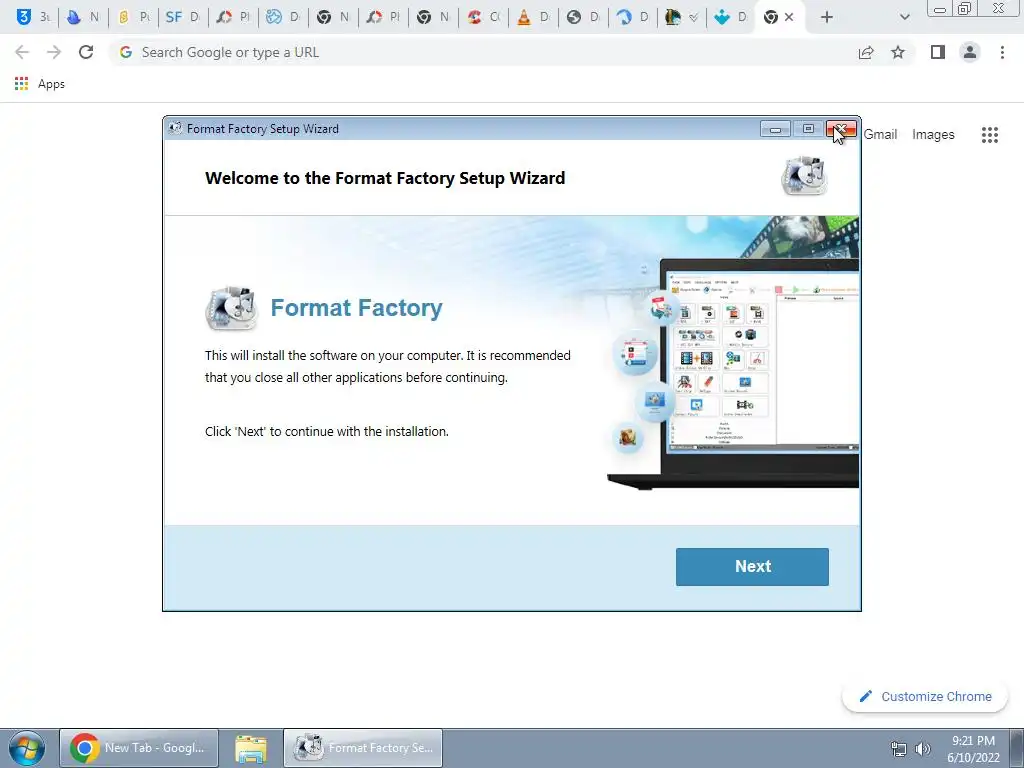Open the SF (SourceForge) browser tab

(183, 17)
